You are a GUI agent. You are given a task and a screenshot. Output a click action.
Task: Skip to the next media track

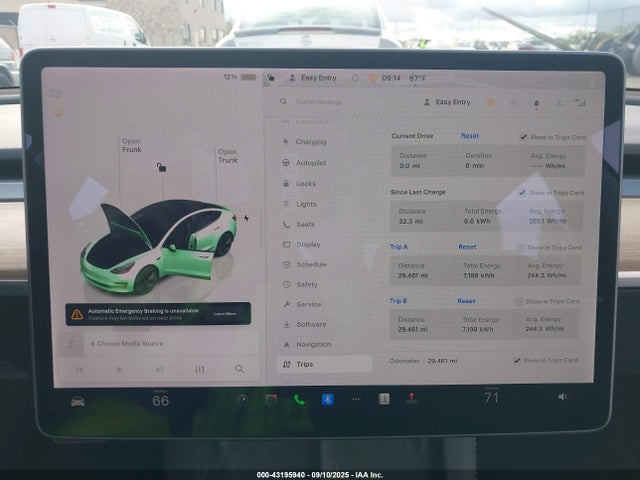coord(159,369)
